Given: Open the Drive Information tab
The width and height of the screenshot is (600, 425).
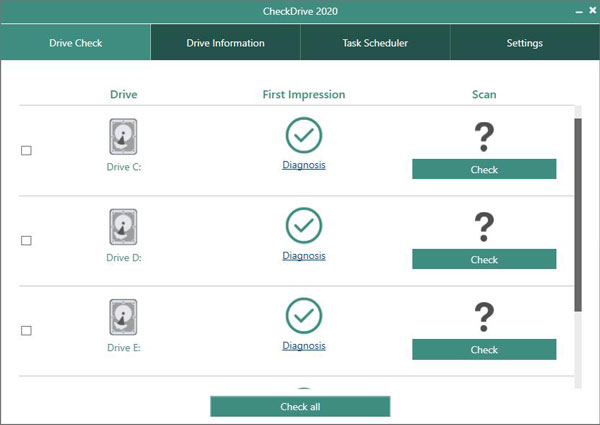Looking at the screenshot, I should (x=225, y=42).
